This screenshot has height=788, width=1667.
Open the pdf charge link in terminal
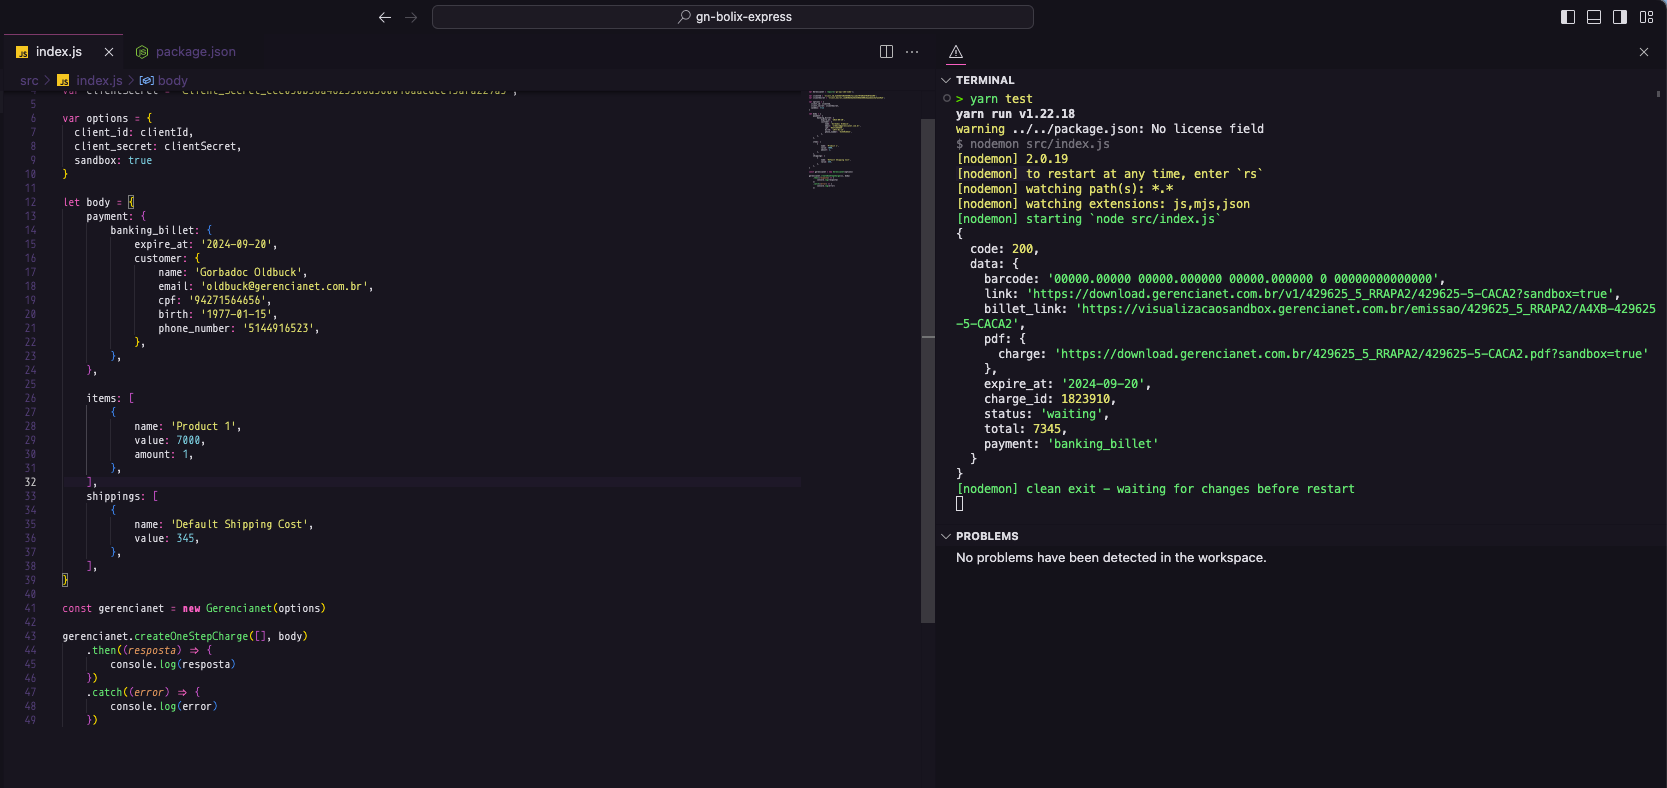click(1351, 354)
